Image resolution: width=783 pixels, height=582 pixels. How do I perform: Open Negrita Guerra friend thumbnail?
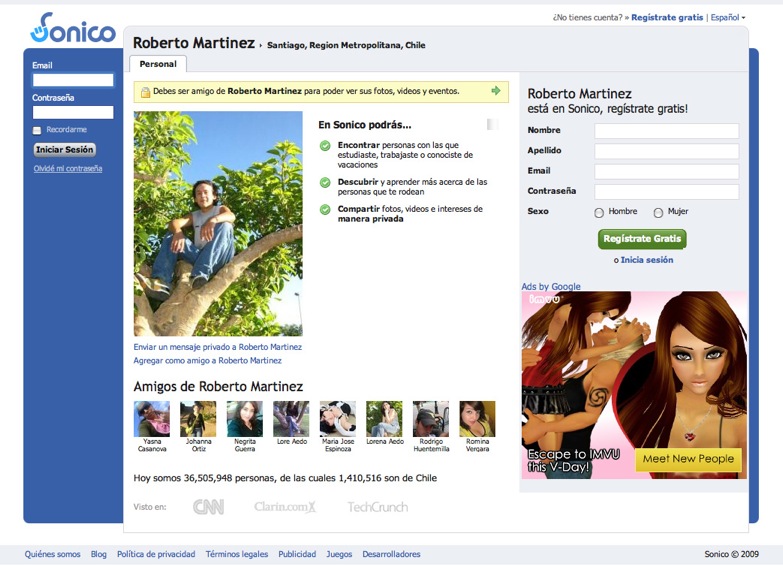coord(245,419)
